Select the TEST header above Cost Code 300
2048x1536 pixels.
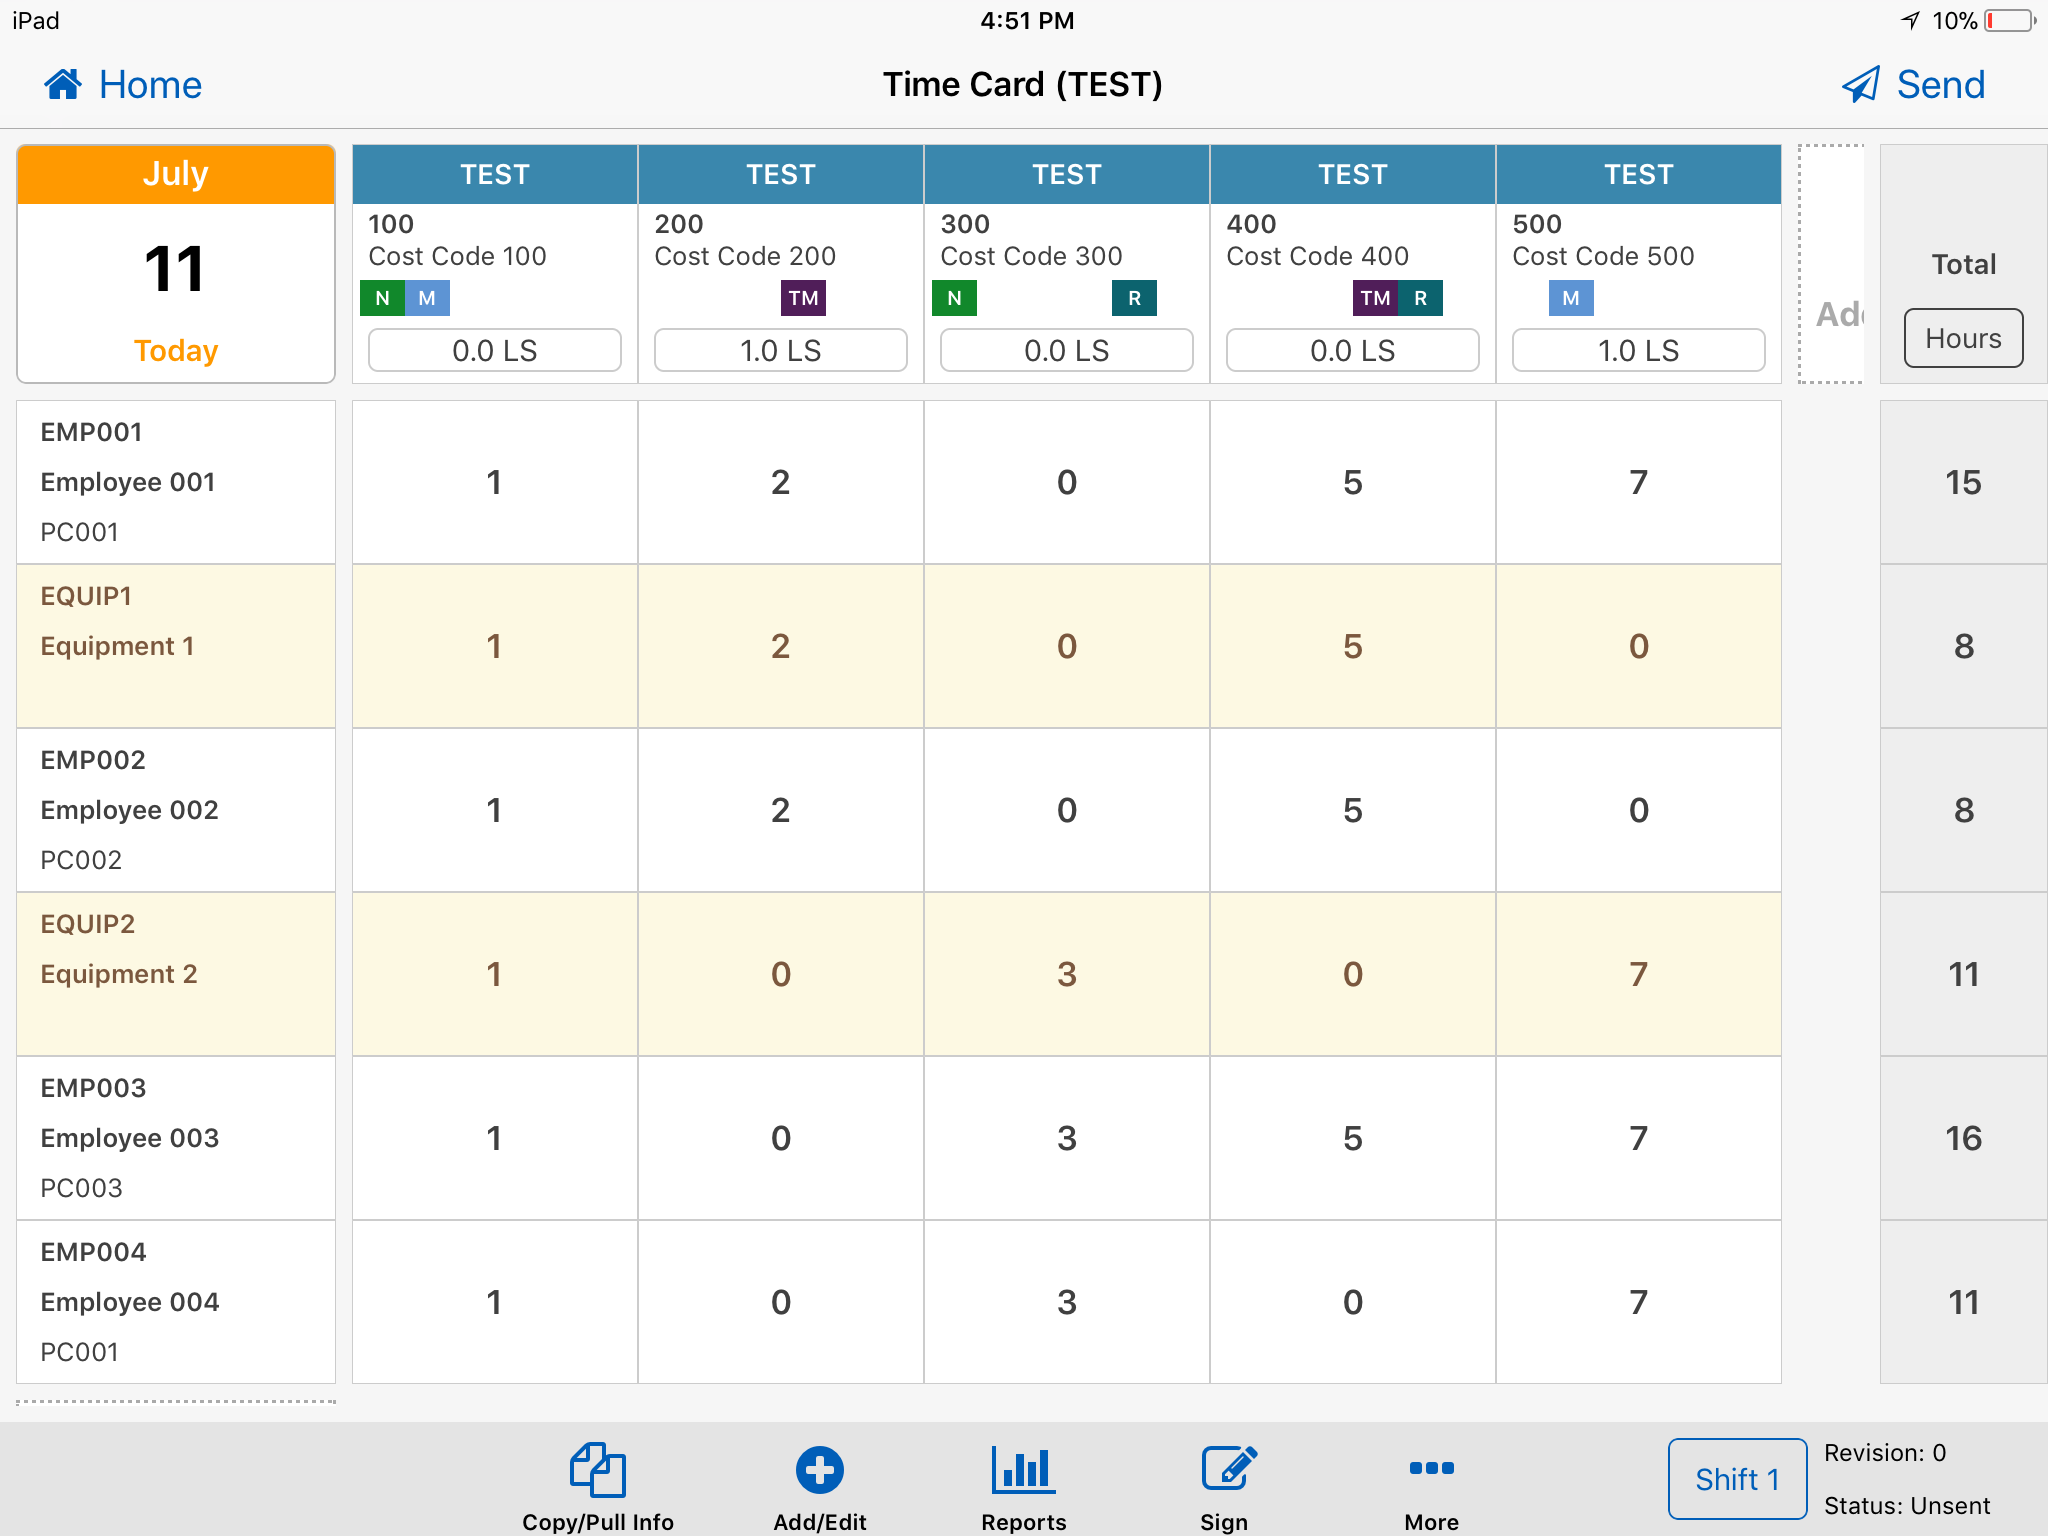tap(1066, 173)
